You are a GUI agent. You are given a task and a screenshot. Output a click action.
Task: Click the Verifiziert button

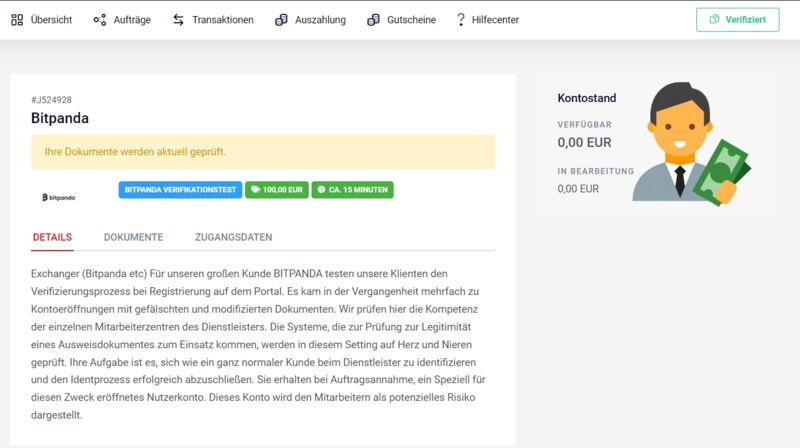click(737, 19)
